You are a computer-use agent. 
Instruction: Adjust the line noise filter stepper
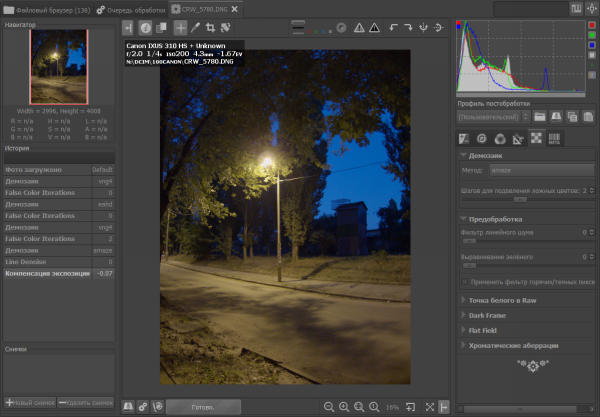592,232
